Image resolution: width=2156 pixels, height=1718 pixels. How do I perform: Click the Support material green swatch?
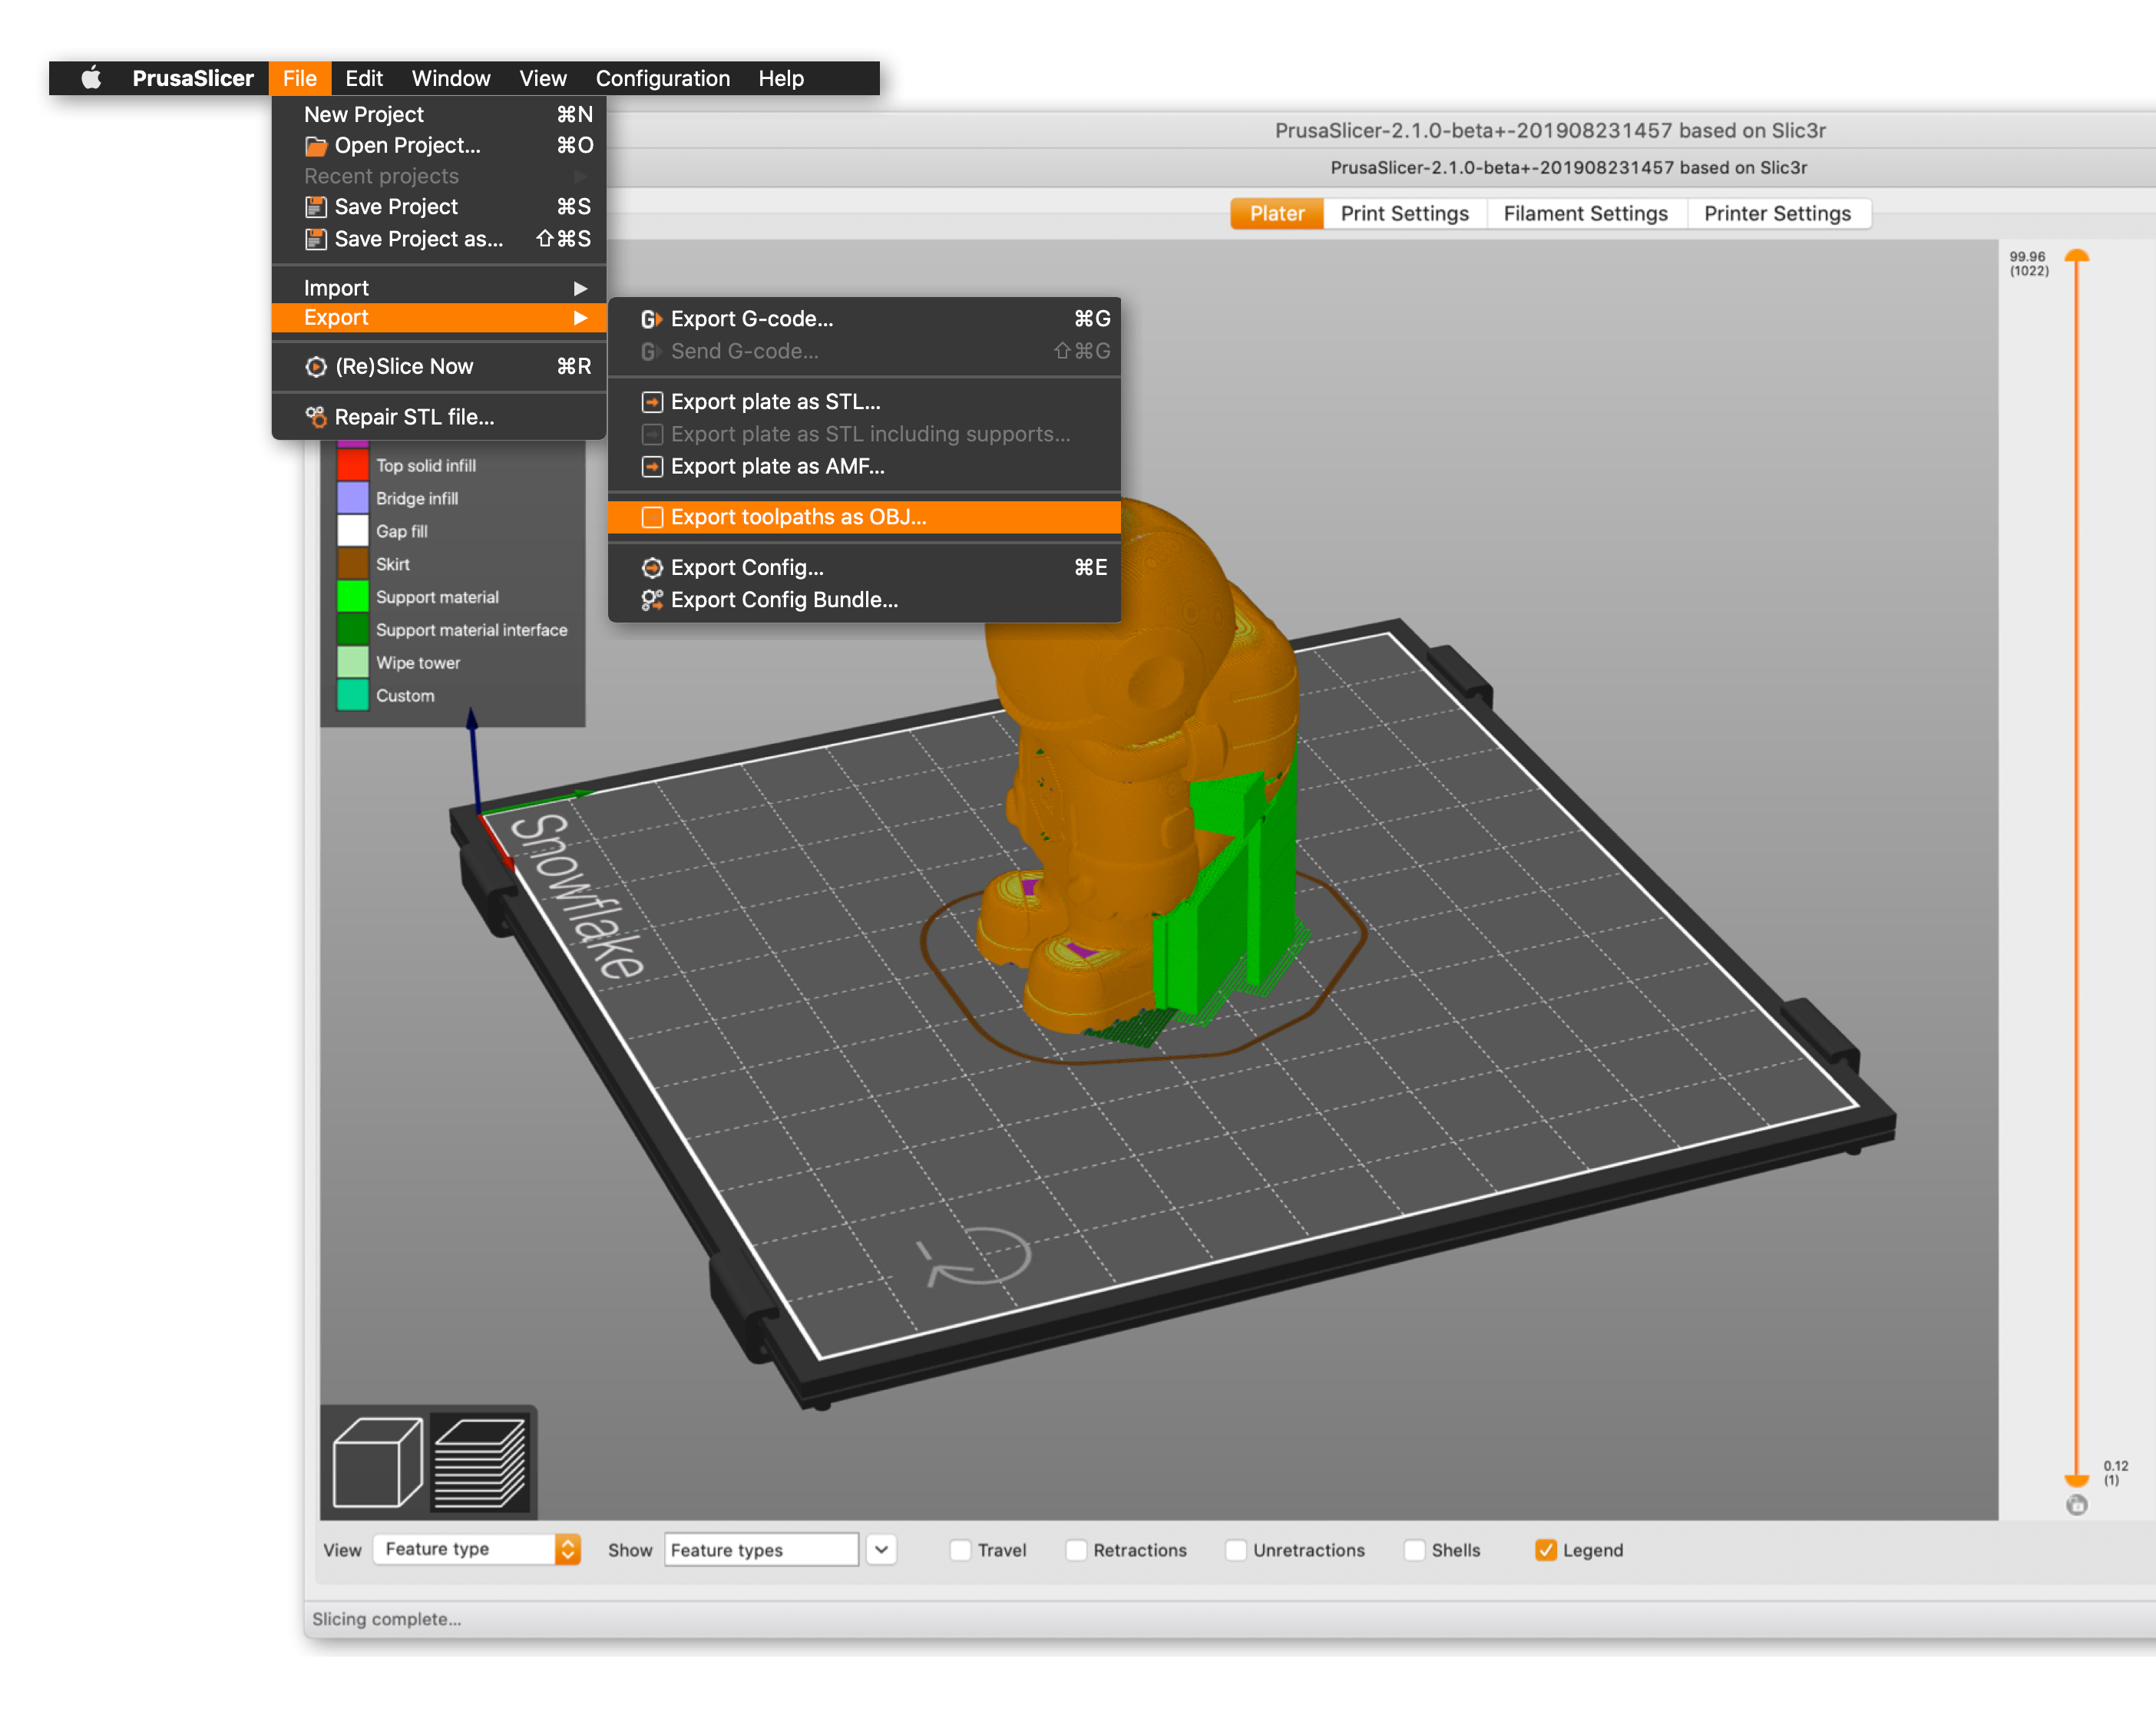[352, 597]
